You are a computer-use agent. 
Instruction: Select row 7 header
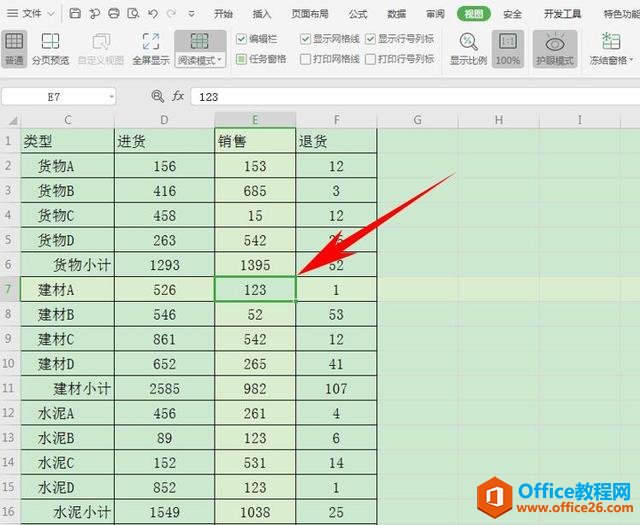[x=9, y=289]
